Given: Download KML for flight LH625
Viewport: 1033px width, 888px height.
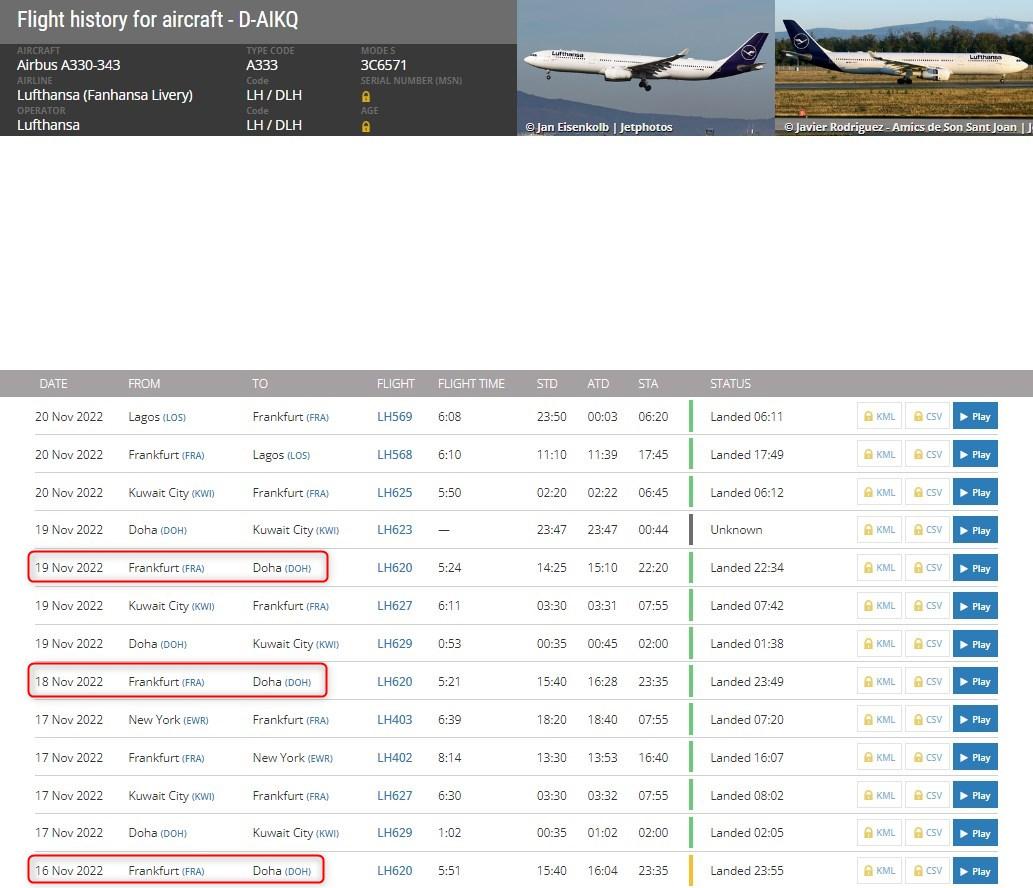Looking at the screenshot, I should tap(879, 492).
